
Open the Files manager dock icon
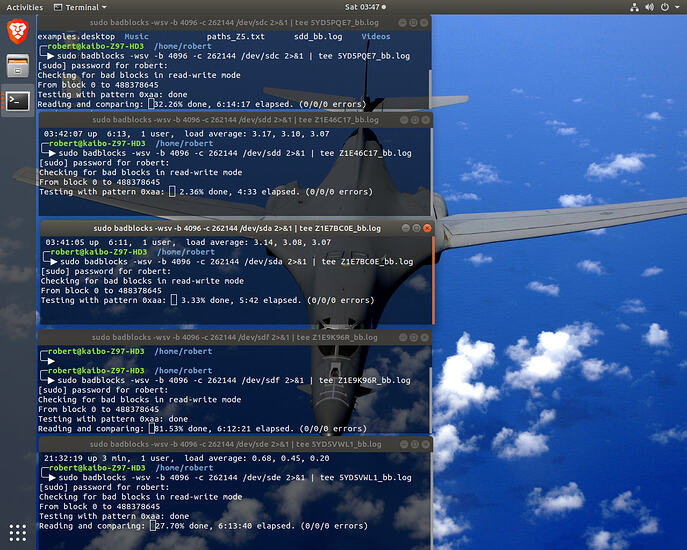[x=18, y=66]
